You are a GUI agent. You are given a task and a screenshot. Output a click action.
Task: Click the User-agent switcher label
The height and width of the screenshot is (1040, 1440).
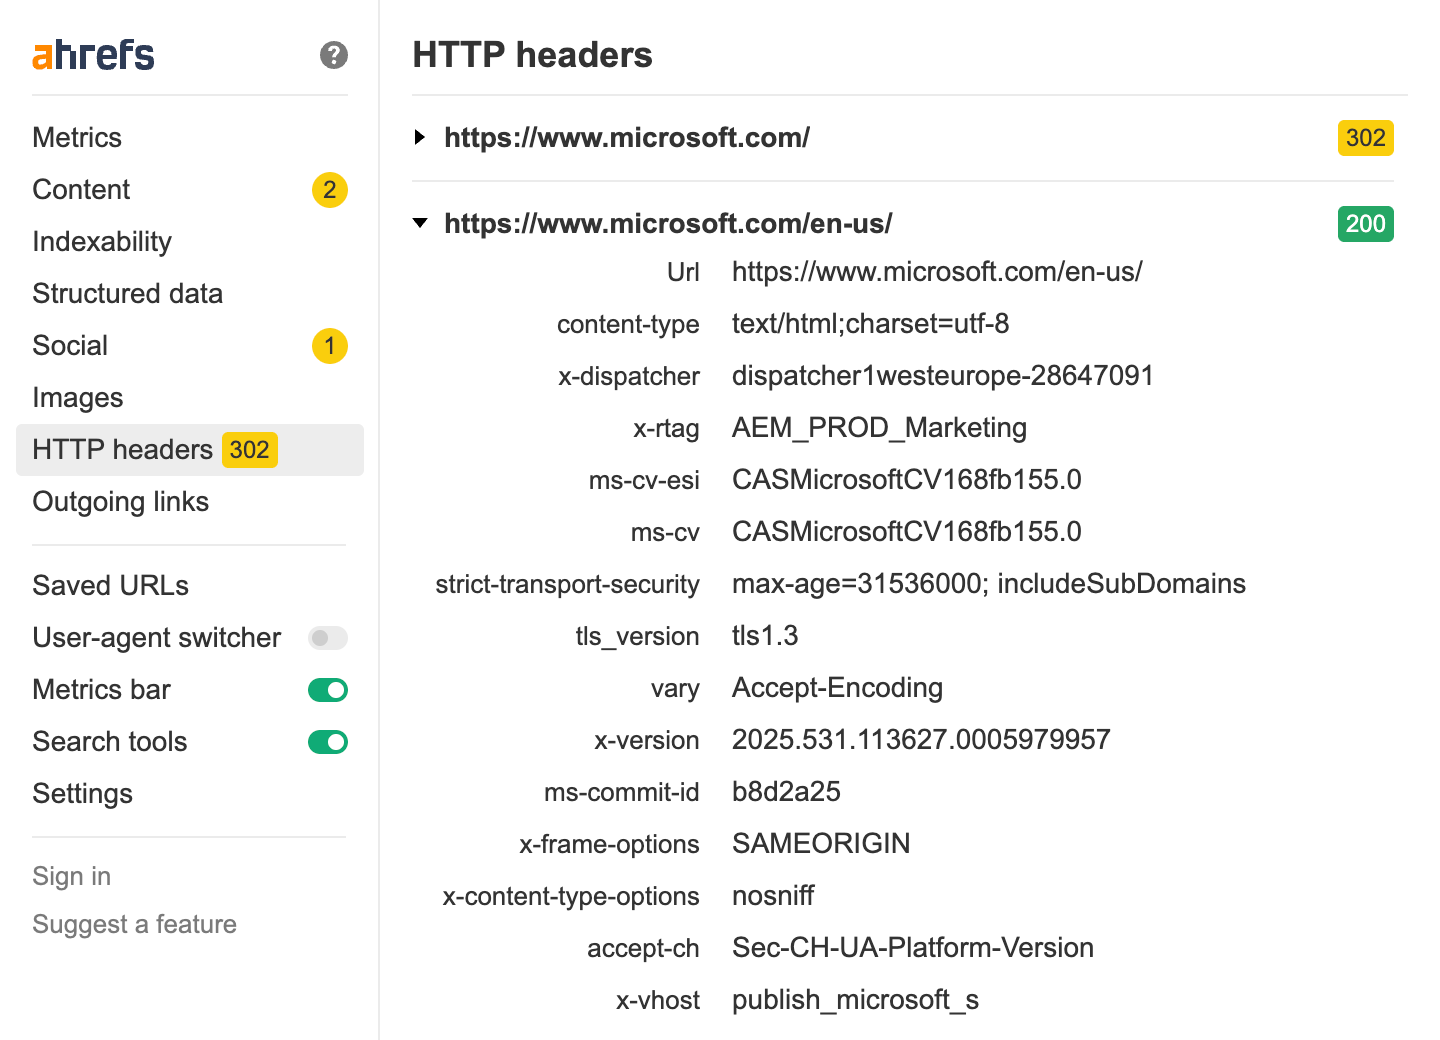click(x=157, y=638)
